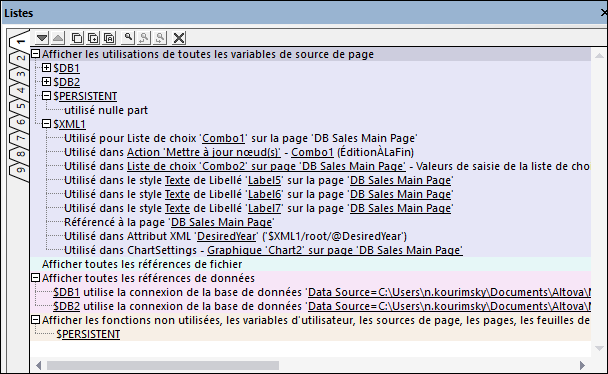Screen dimensions: 608x374
Task: Click the Previous (up arrow) toolbar icon
Action: [x=58, y=38]
